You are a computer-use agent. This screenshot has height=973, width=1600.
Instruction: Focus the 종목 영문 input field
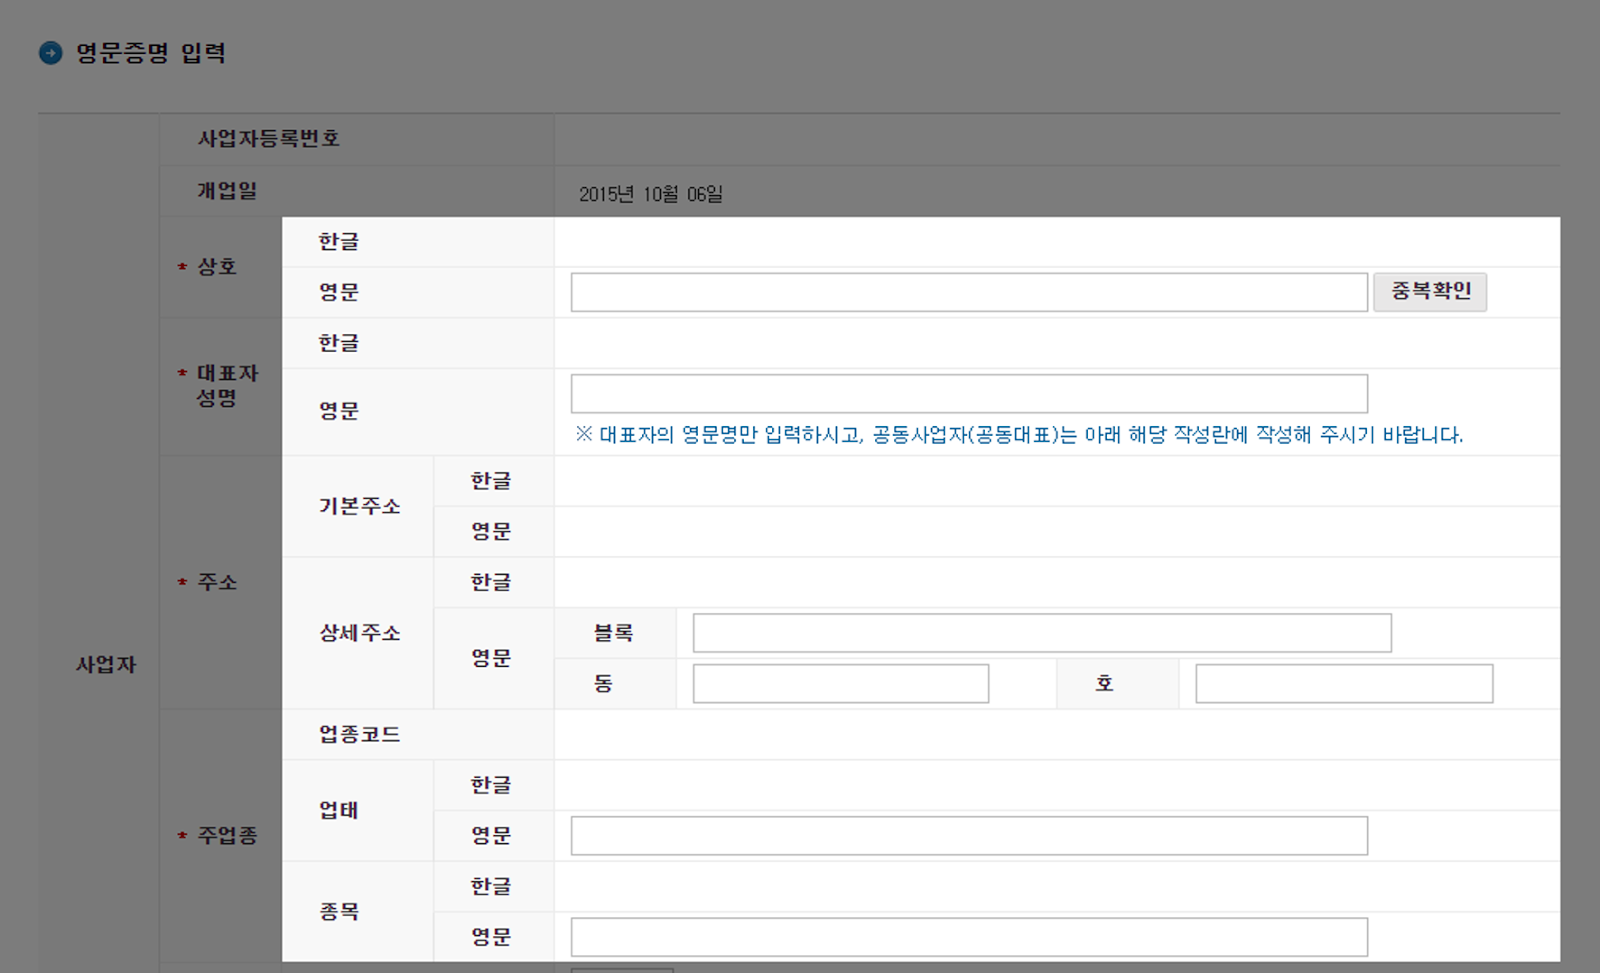pyautogui.click(x=969, y=937)
